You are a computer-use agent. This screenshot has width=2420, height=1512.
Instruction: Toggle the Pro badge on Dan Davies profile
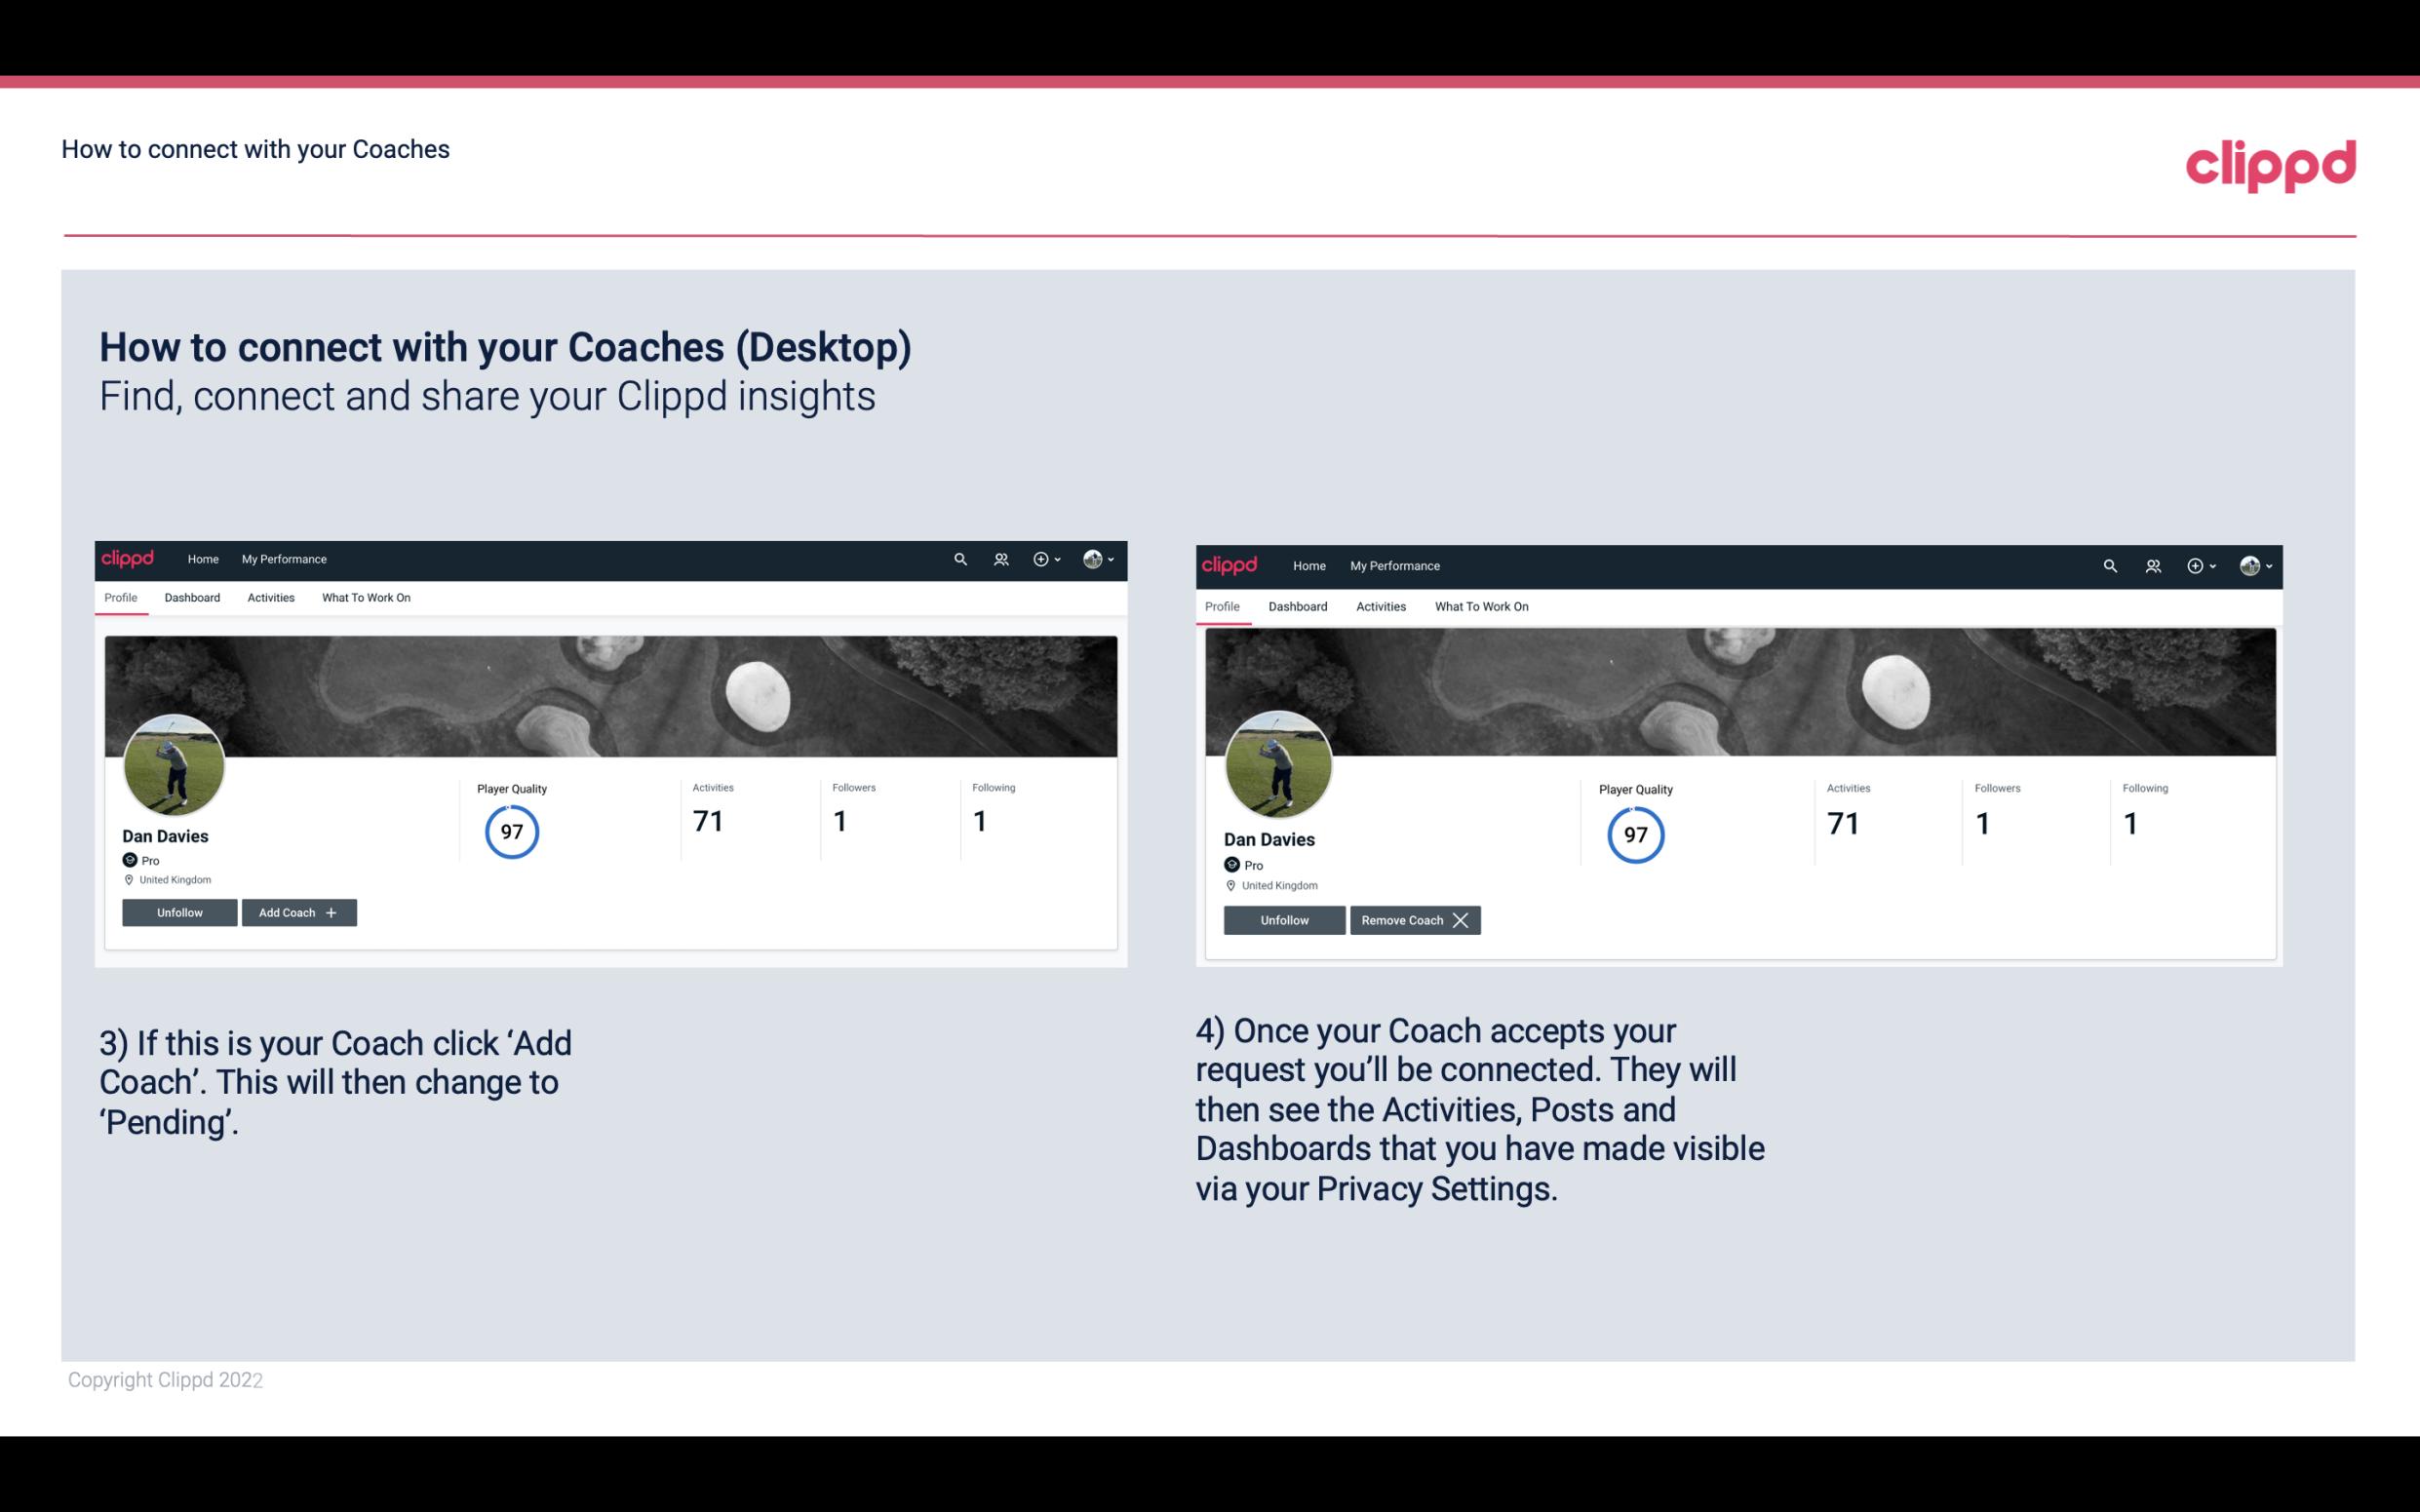coord(131,859)
